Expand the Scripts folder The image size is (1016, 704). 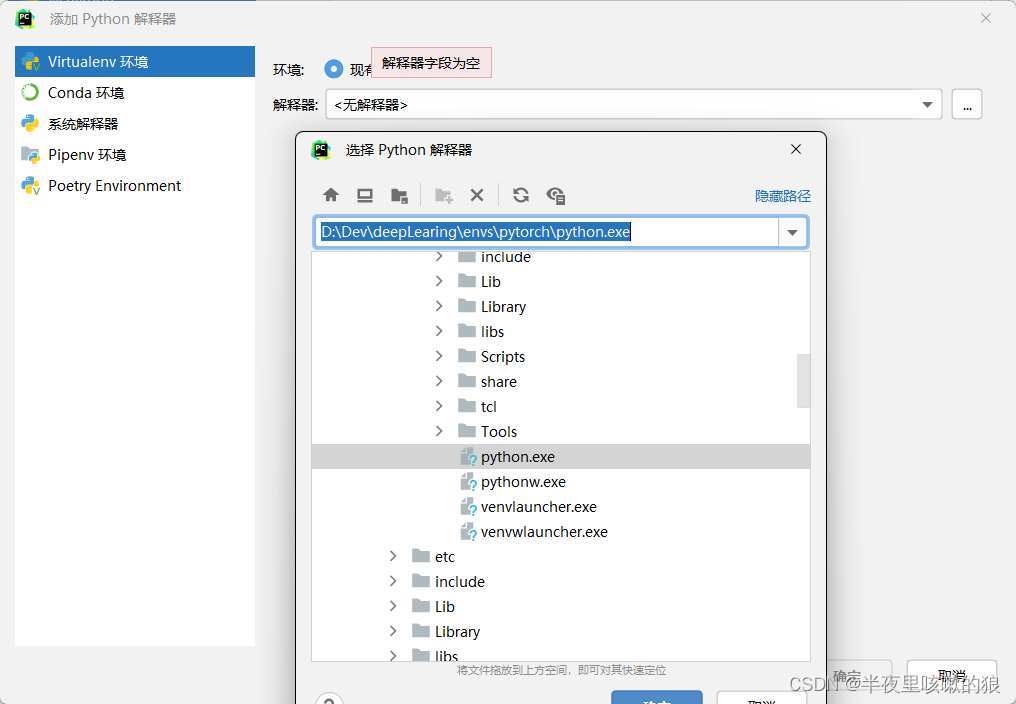(x=439, y=356)
